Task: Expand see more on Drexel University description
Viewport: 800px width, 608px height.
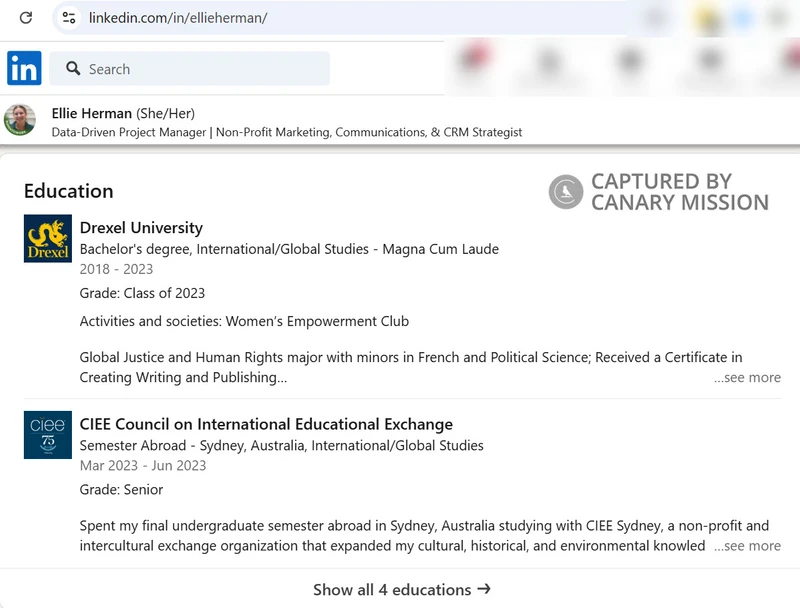Action: point(747,377)
